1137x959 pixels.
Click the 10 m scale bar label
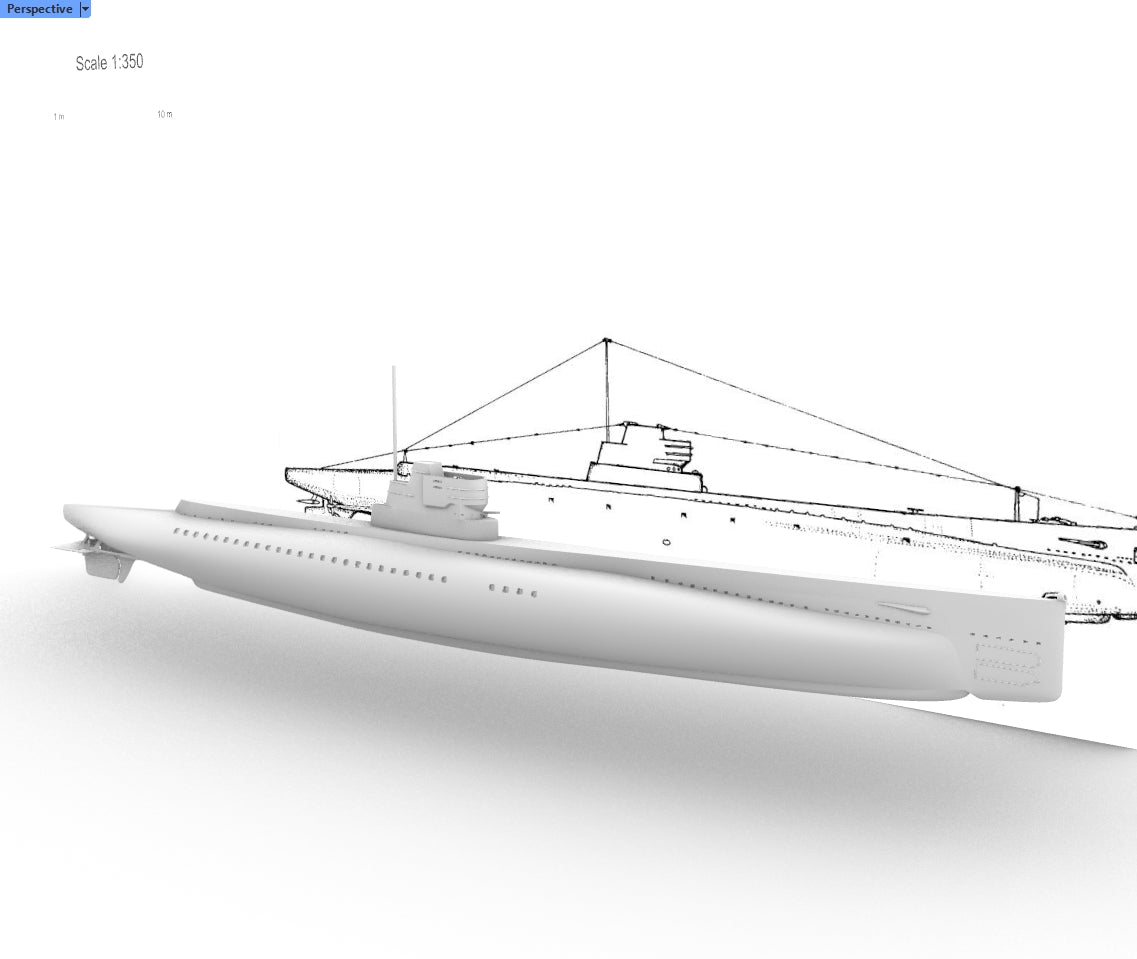[164, 114]
